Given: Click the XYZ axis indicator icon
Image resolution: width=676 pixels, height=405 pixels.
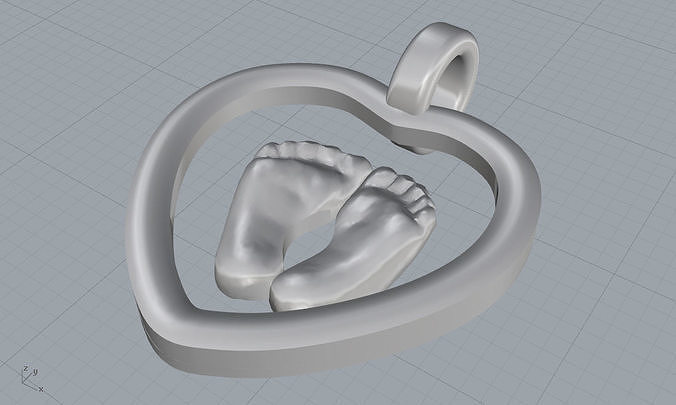Looking at the screenshot, I should point(31,378).
